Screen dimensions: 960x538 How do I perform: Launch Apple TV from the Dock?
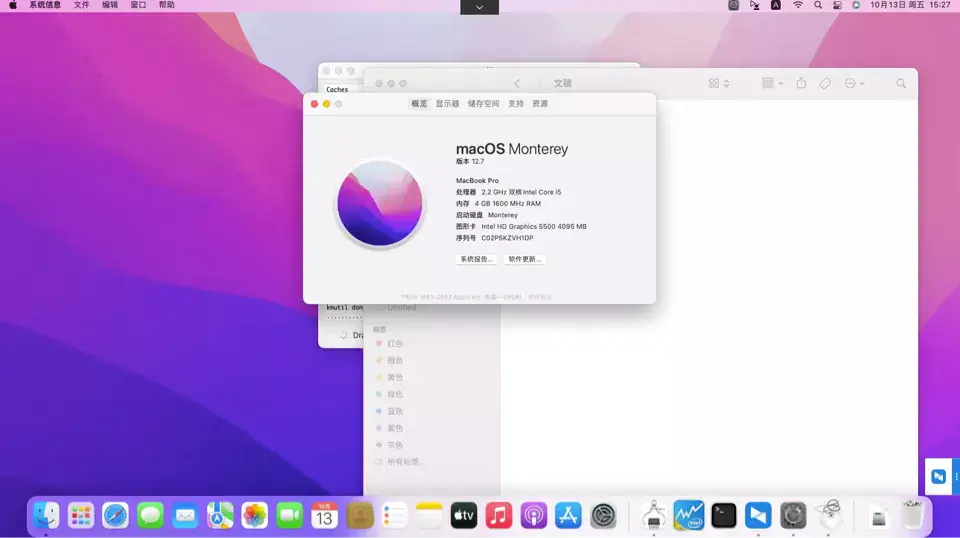click(x=464, y=515)
